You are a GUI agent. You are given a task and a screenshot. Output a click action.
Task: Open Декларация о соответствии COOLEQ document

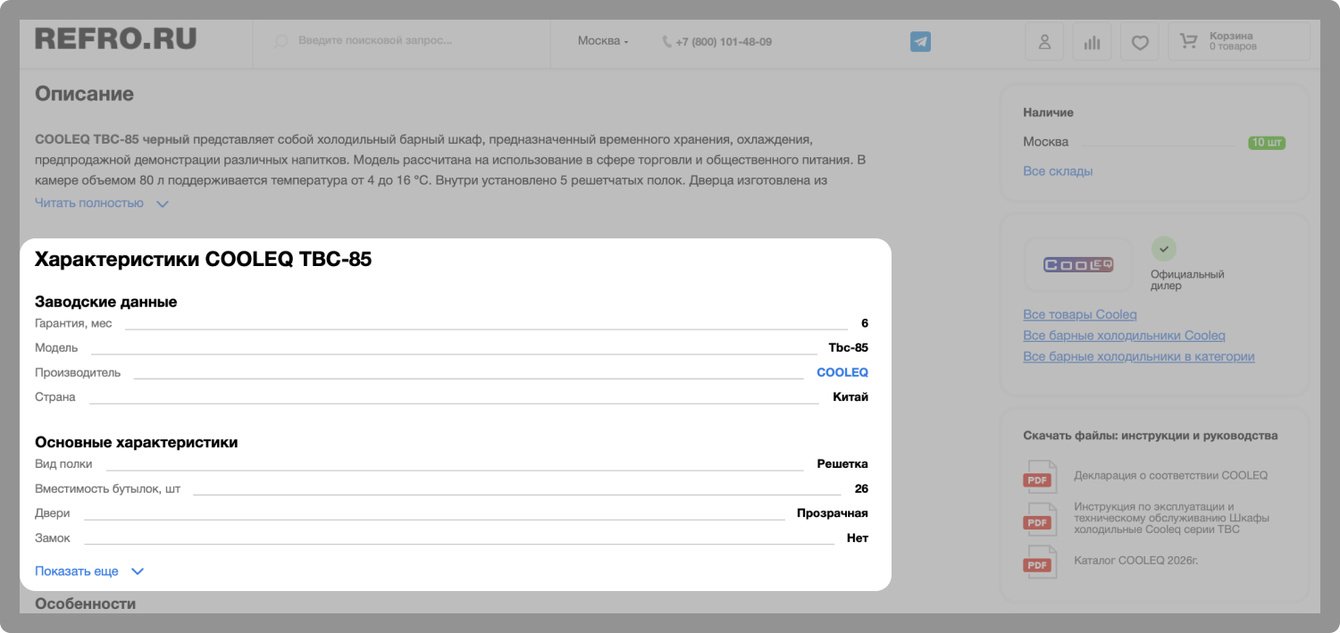pos(1171,475)
